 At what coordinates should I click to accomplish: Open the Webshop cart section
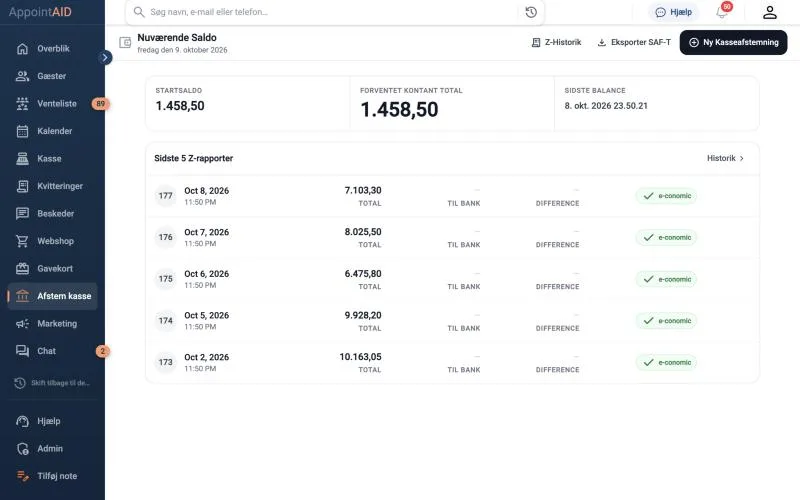click(x=53, y=241)
